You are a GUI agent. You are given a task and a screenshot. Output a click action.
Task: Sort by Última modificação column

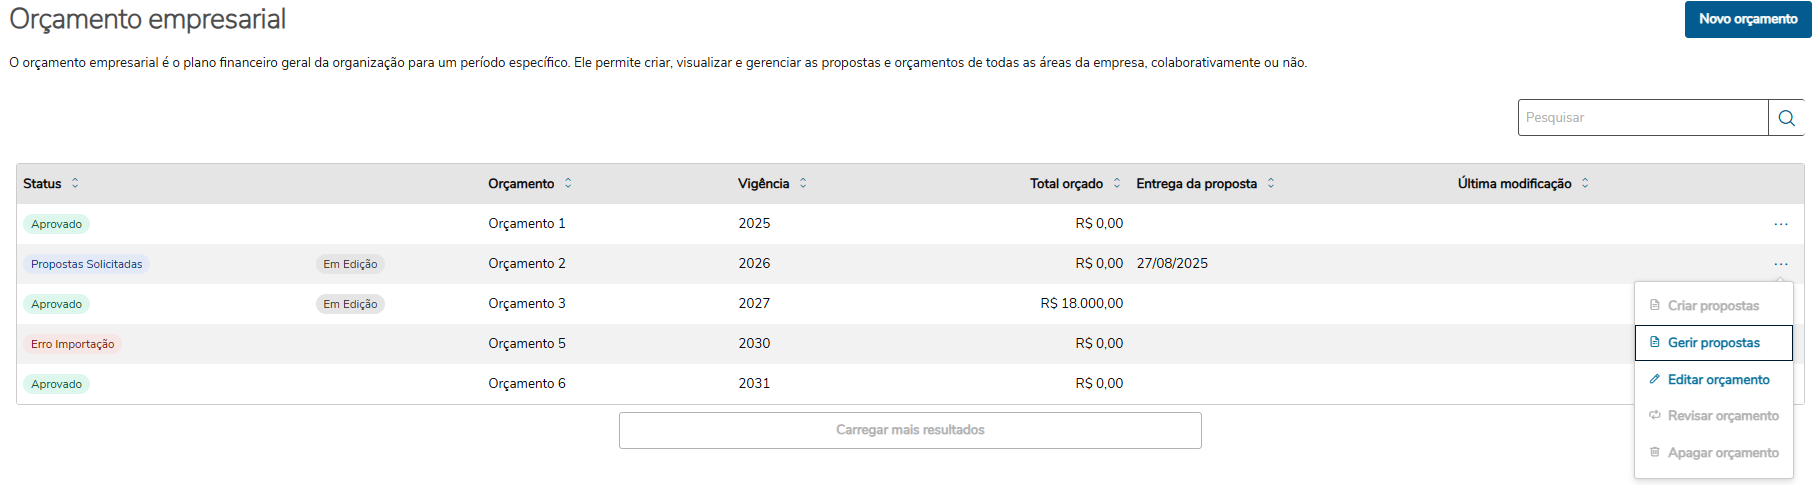click(1585, 183)
